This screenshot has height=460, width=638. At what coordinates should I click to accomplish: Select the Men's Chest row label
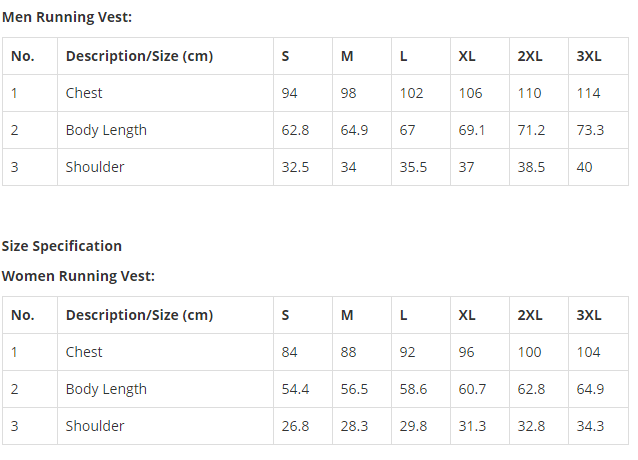click(x=84, y=93)
